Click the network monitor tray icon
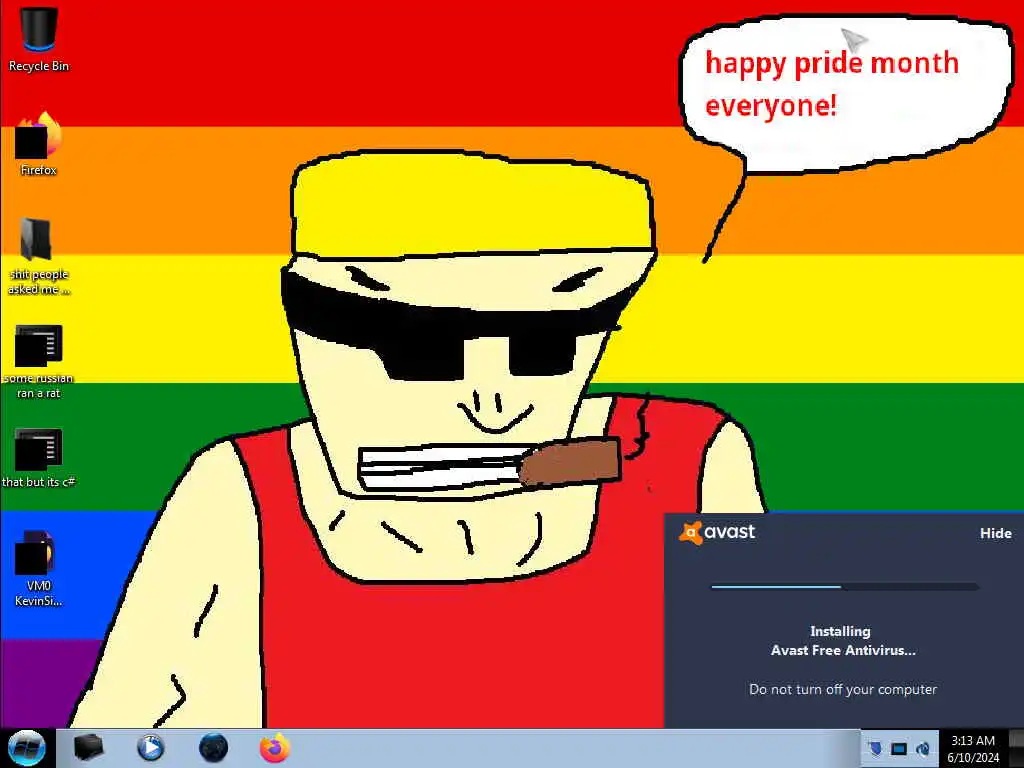 point(899,748)
